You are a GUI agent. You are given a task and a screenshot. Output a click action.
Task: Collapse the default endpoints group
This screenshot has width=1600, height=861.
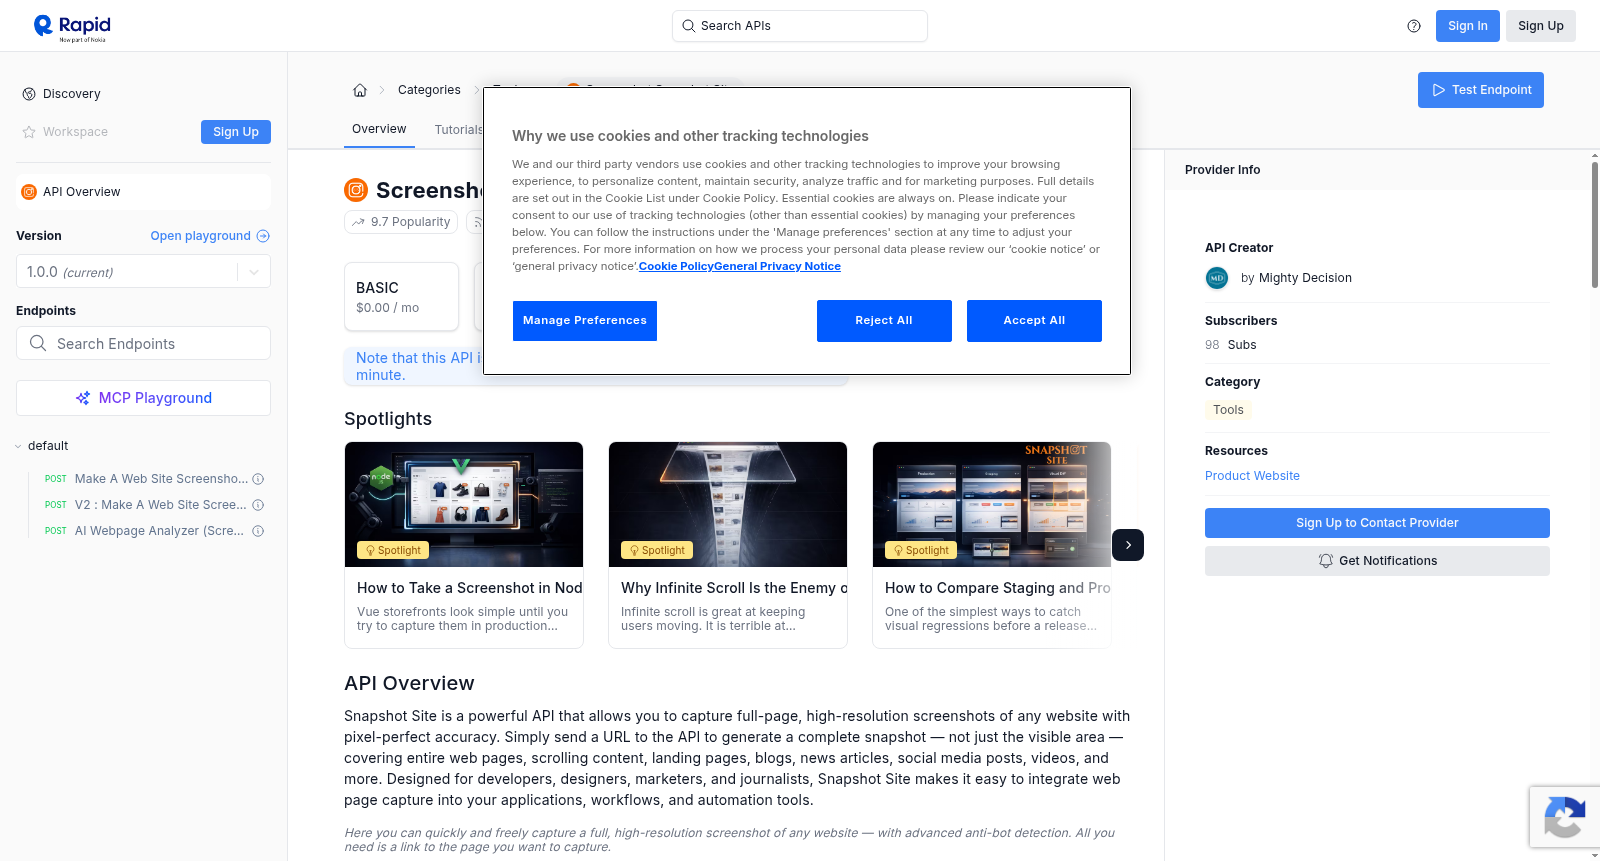pos(18,446)
